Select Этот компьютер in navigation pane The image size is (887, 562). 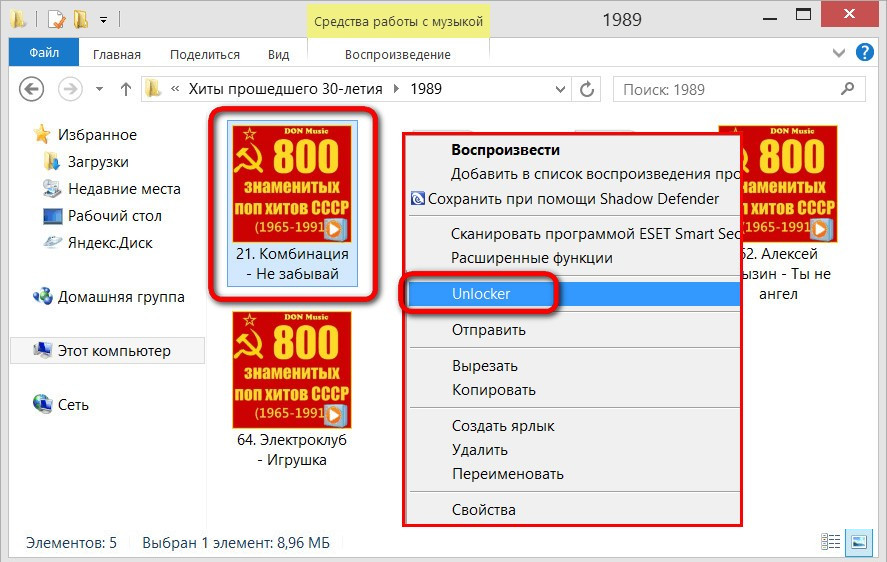107,351
